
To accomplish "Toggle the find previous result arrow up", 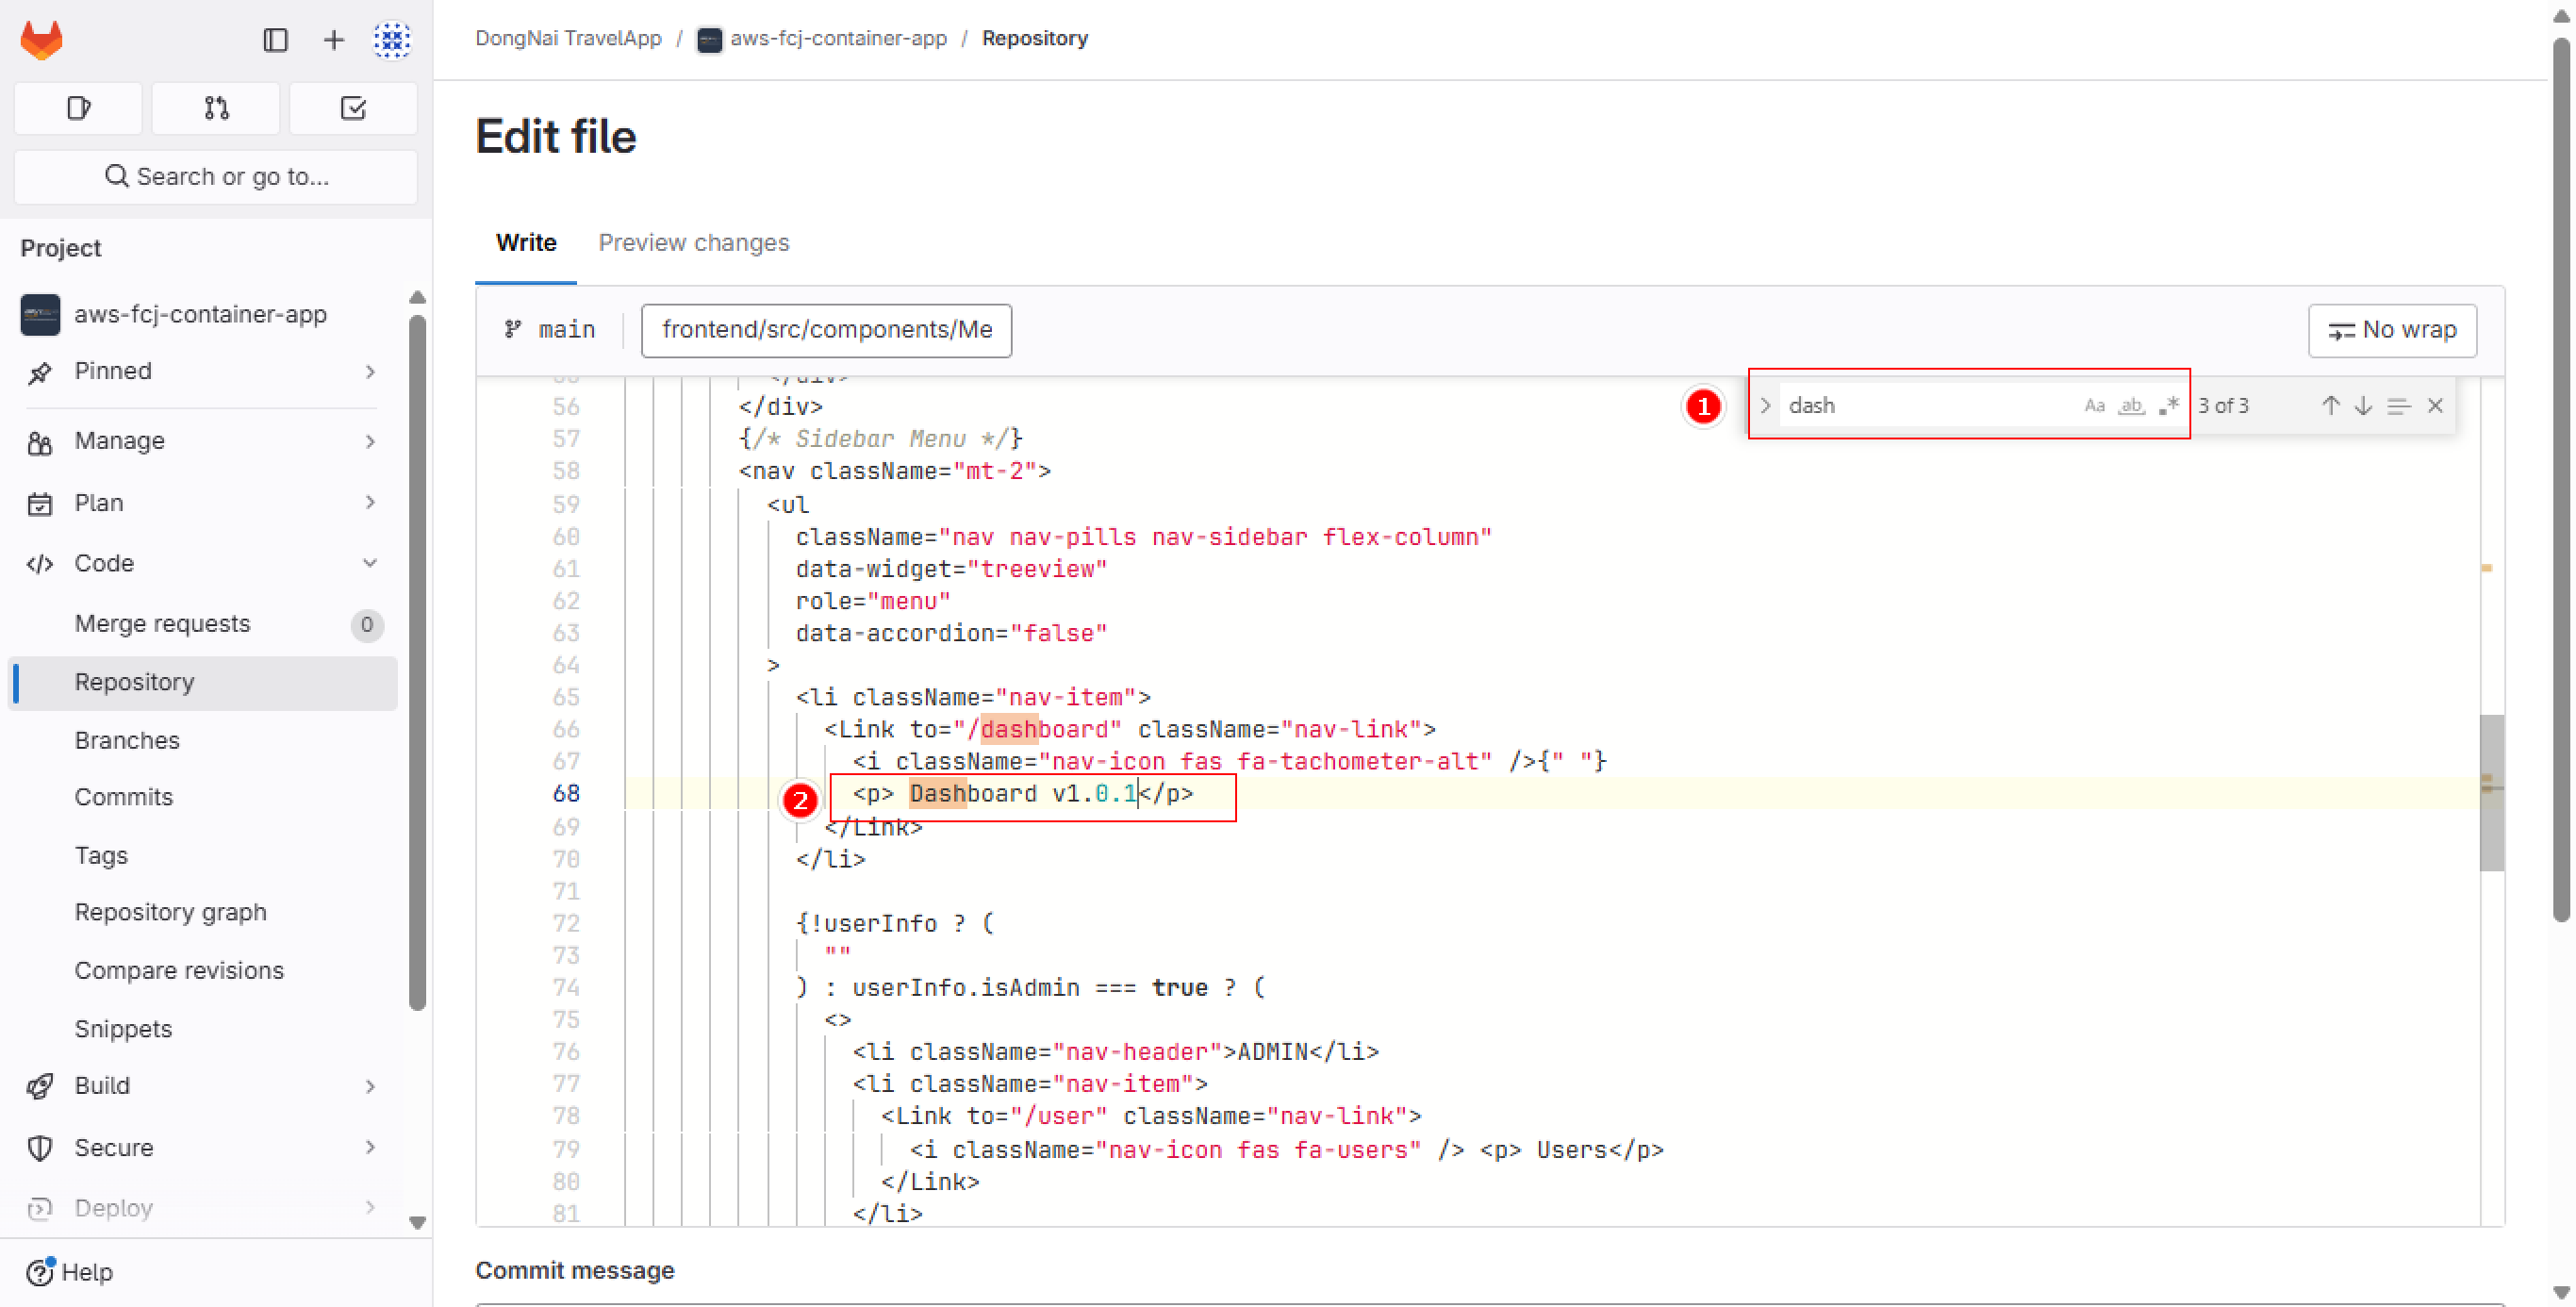I will [x=2331, y=405].
